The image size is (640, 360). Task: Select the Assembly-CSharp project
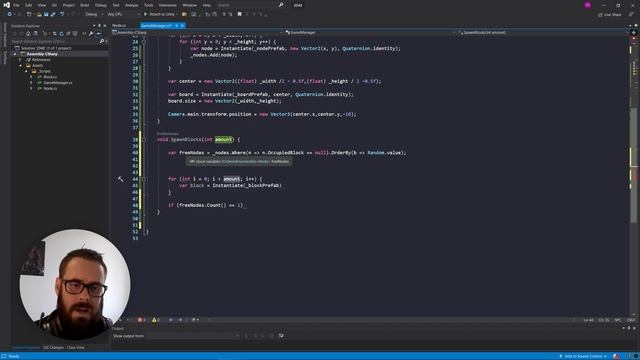point(42,54)
